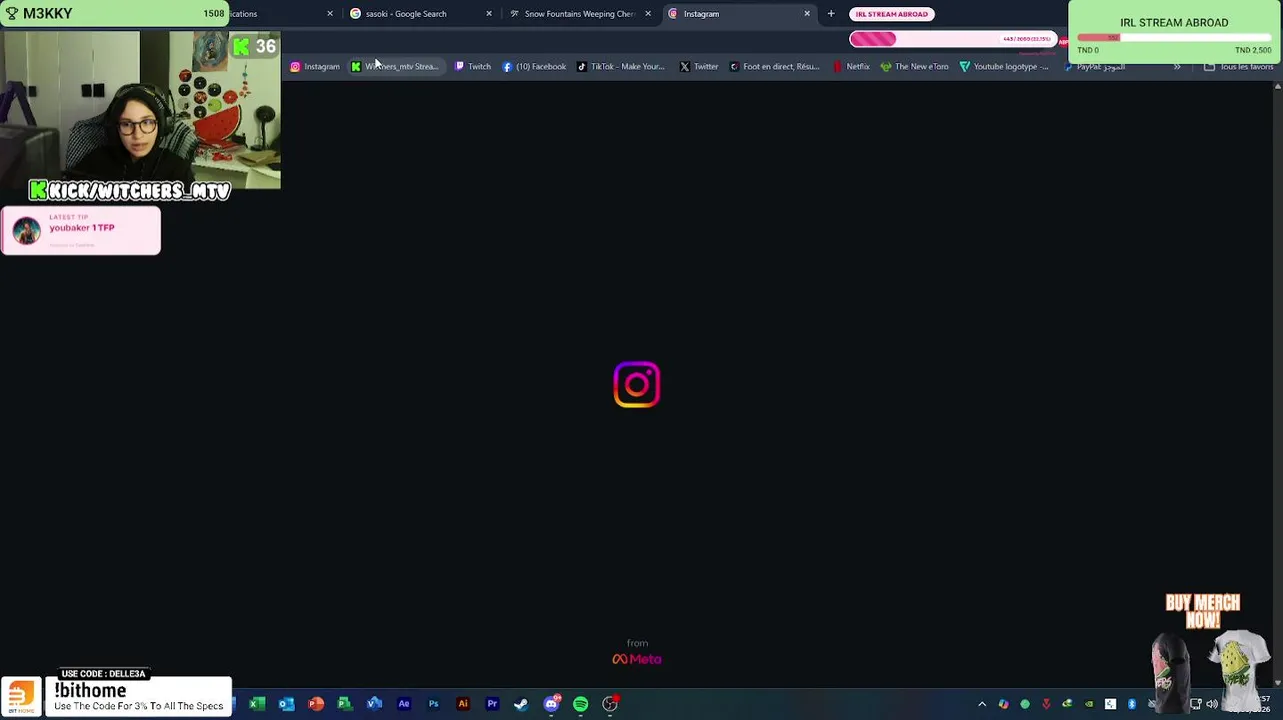Viewport: 1283px width, 720px height.
Task: Click the page vertical scrollbar
Action: [1277, 385]
